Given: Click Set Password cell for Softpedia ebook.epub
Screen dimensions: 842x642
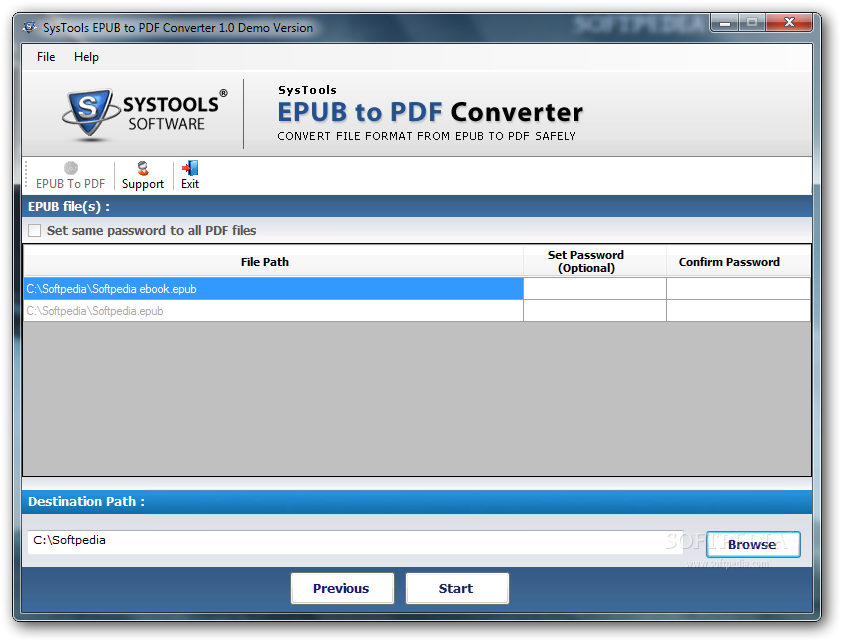Looking at the screenshot, I should [x=595, y=289].
